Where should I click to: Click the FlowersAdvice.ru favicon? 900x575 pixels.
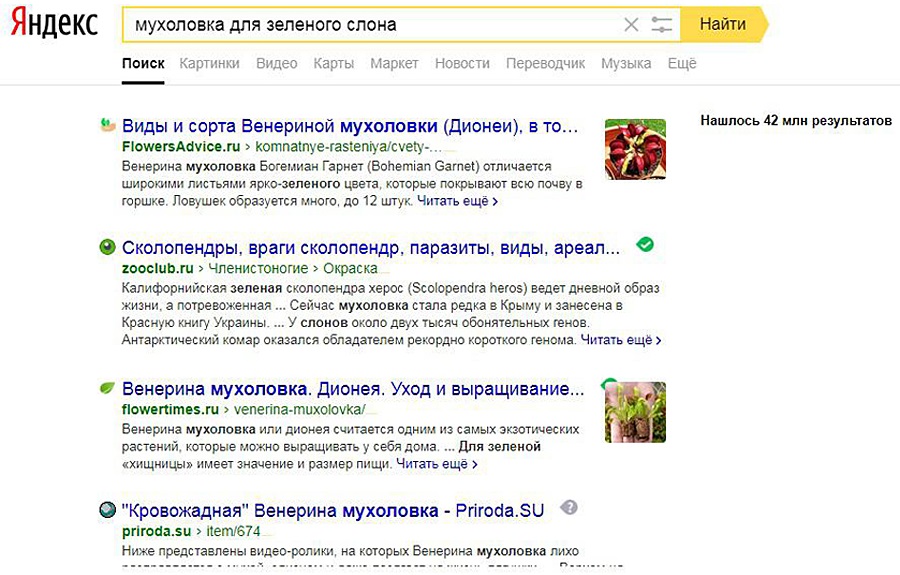point(107,126)
